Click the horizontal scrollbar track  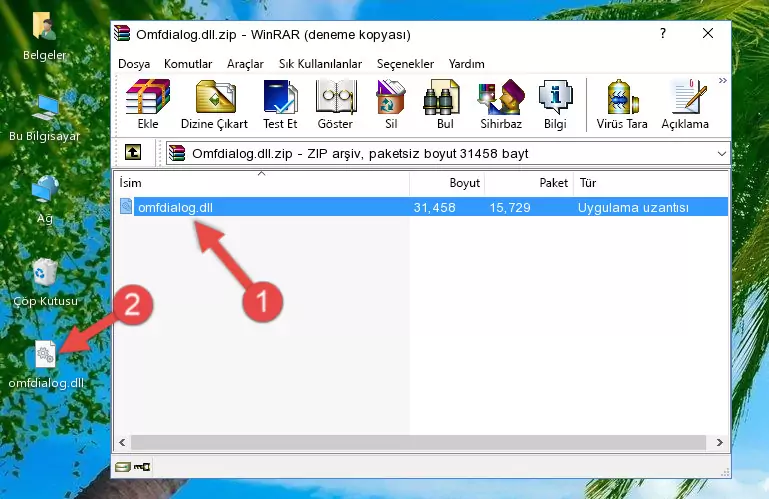[418, 442]
